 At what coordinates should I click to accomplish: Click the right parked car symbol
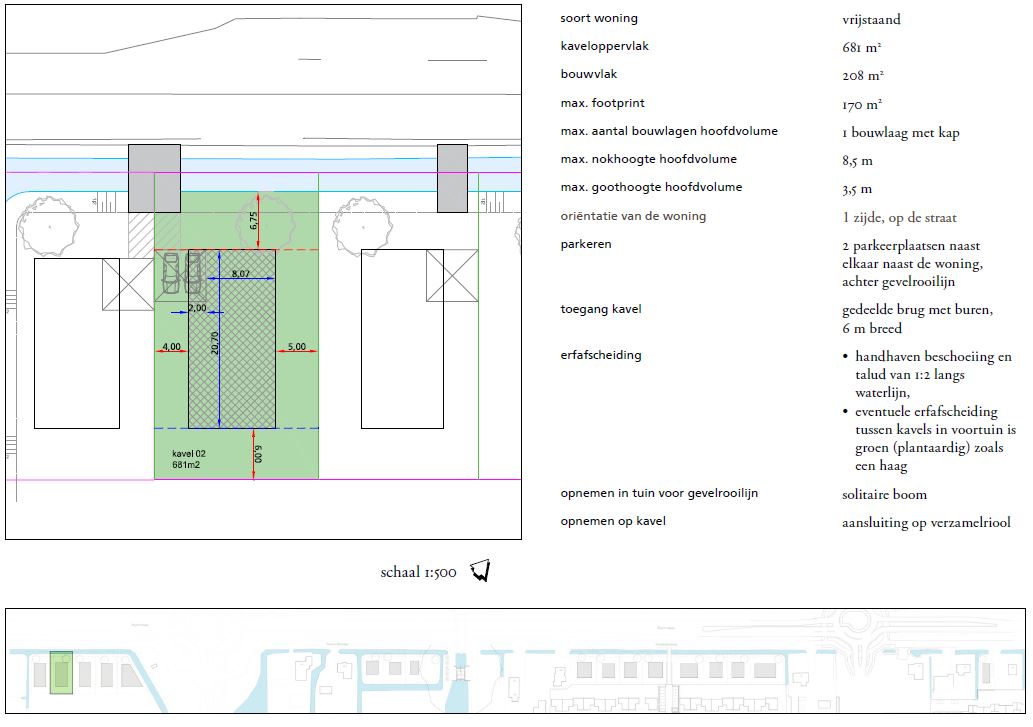pos(193,272)
